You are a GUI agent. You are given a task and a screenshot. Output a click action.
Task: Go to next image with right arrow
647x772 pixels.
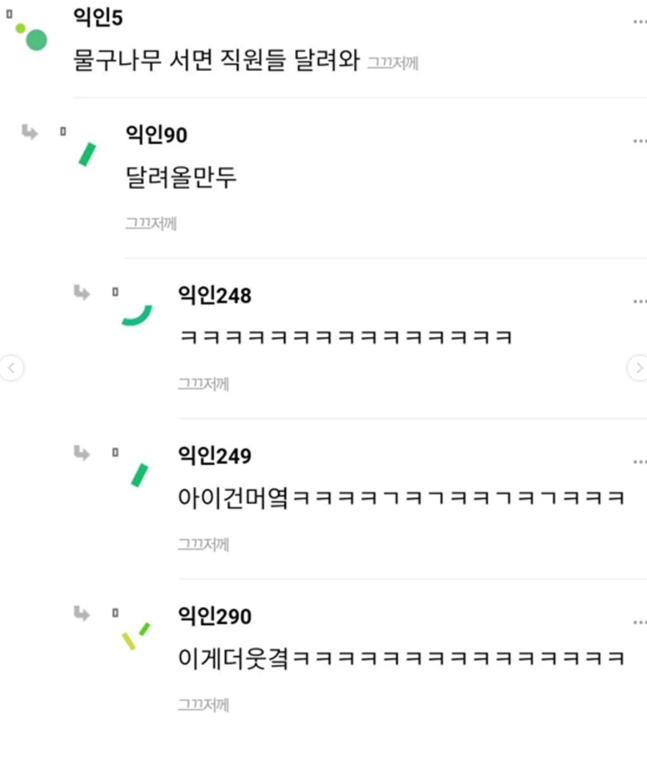[x=638, y=368]
